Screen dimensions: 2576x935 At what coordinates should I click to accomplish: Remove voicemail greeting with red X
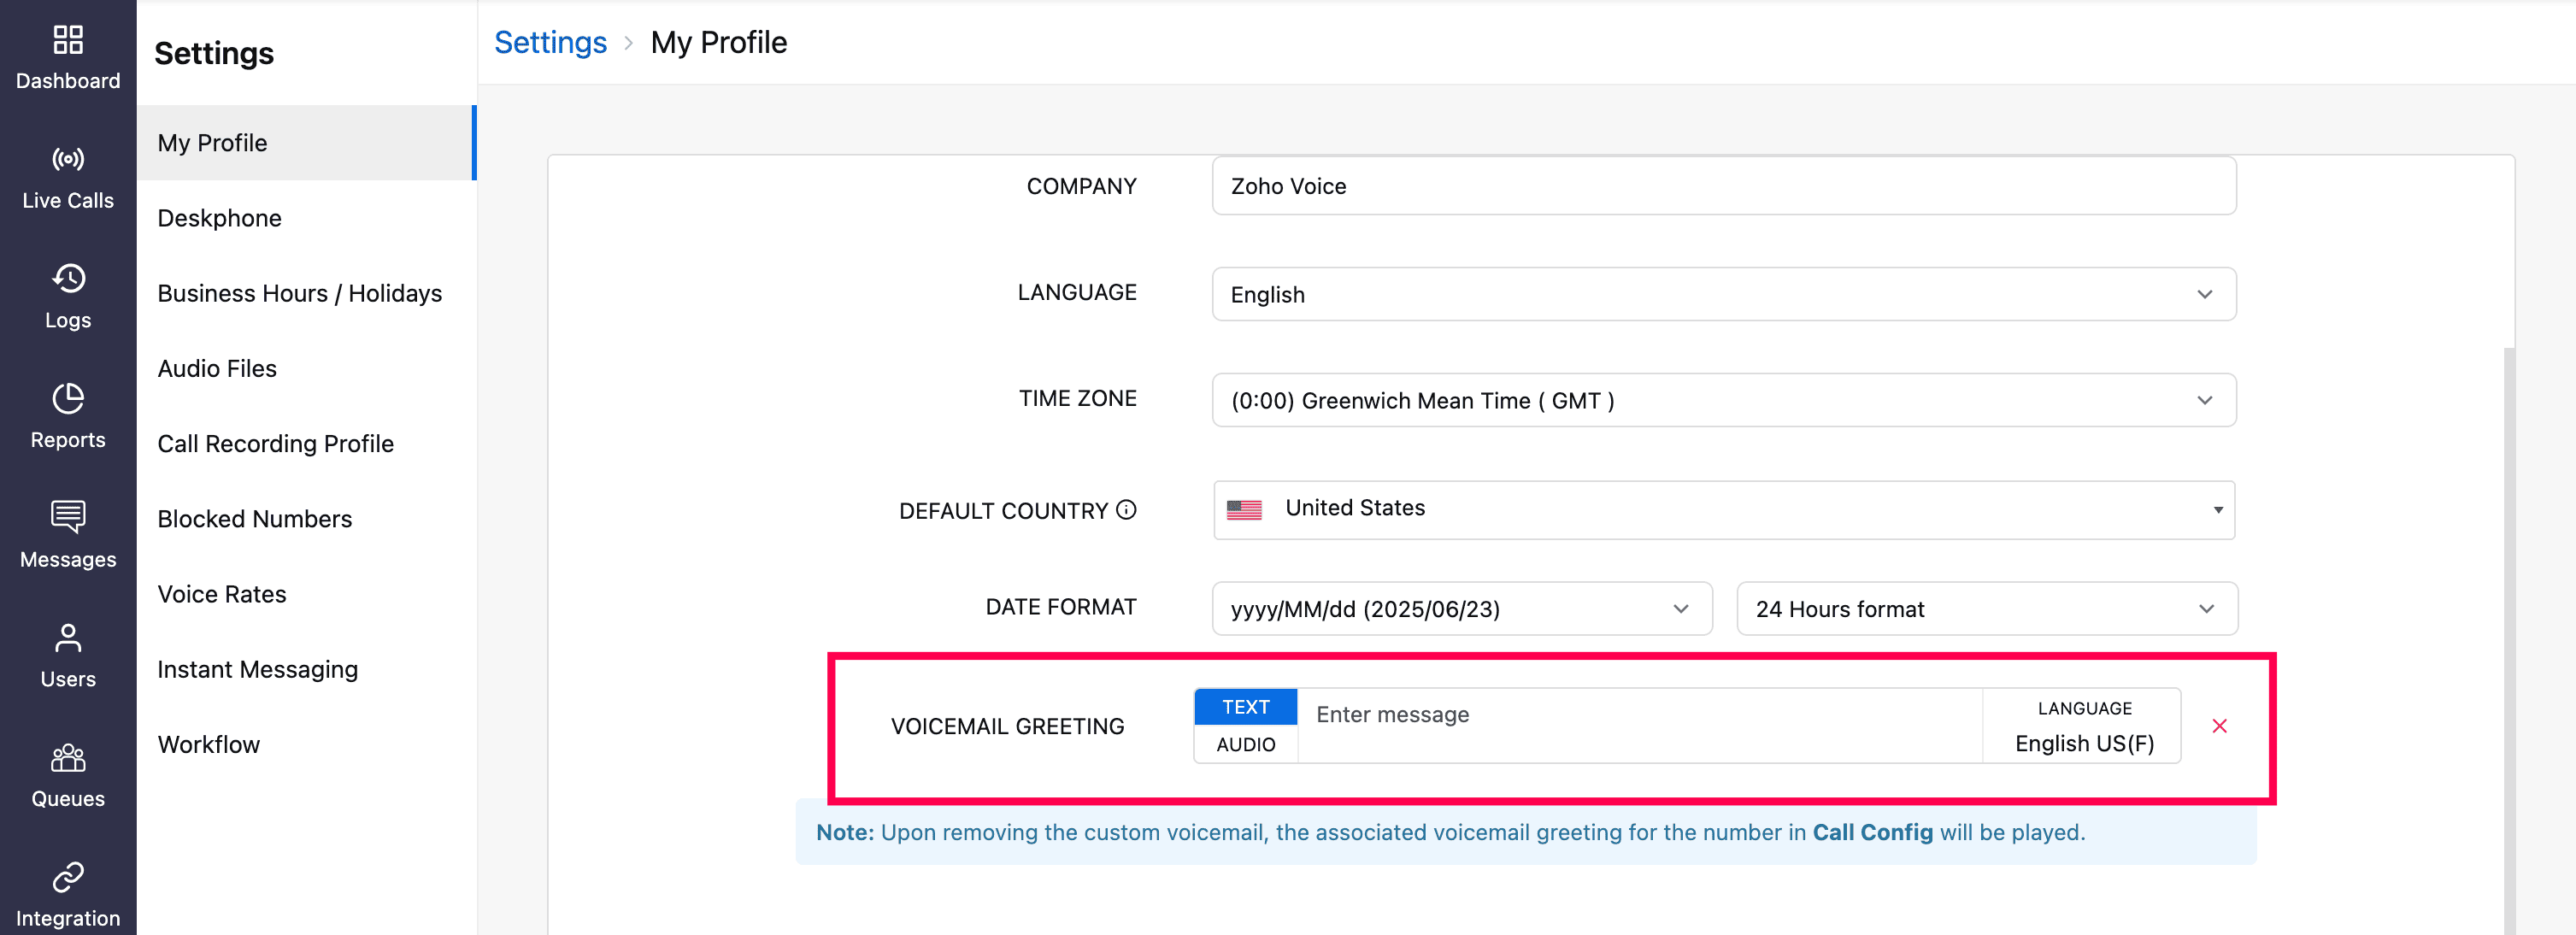coord(2219,726)
